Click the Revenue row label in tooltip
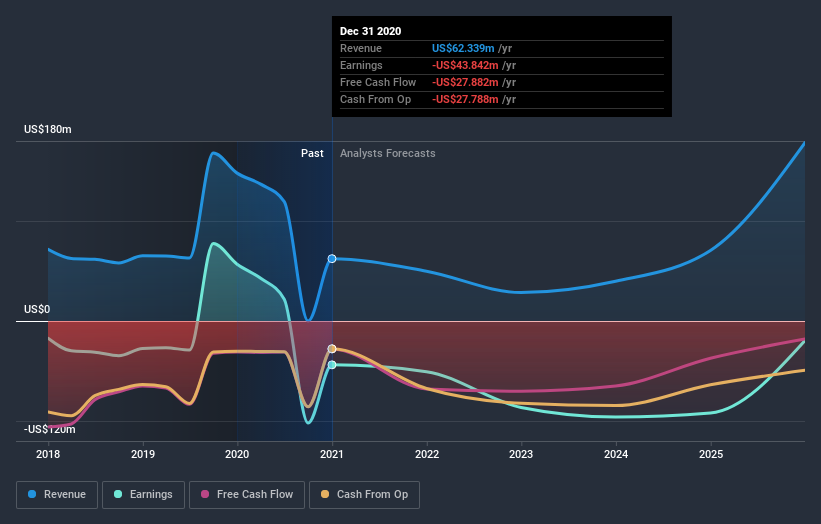Image resolution: width=821 pixels, height=524 pixels. 361,48
